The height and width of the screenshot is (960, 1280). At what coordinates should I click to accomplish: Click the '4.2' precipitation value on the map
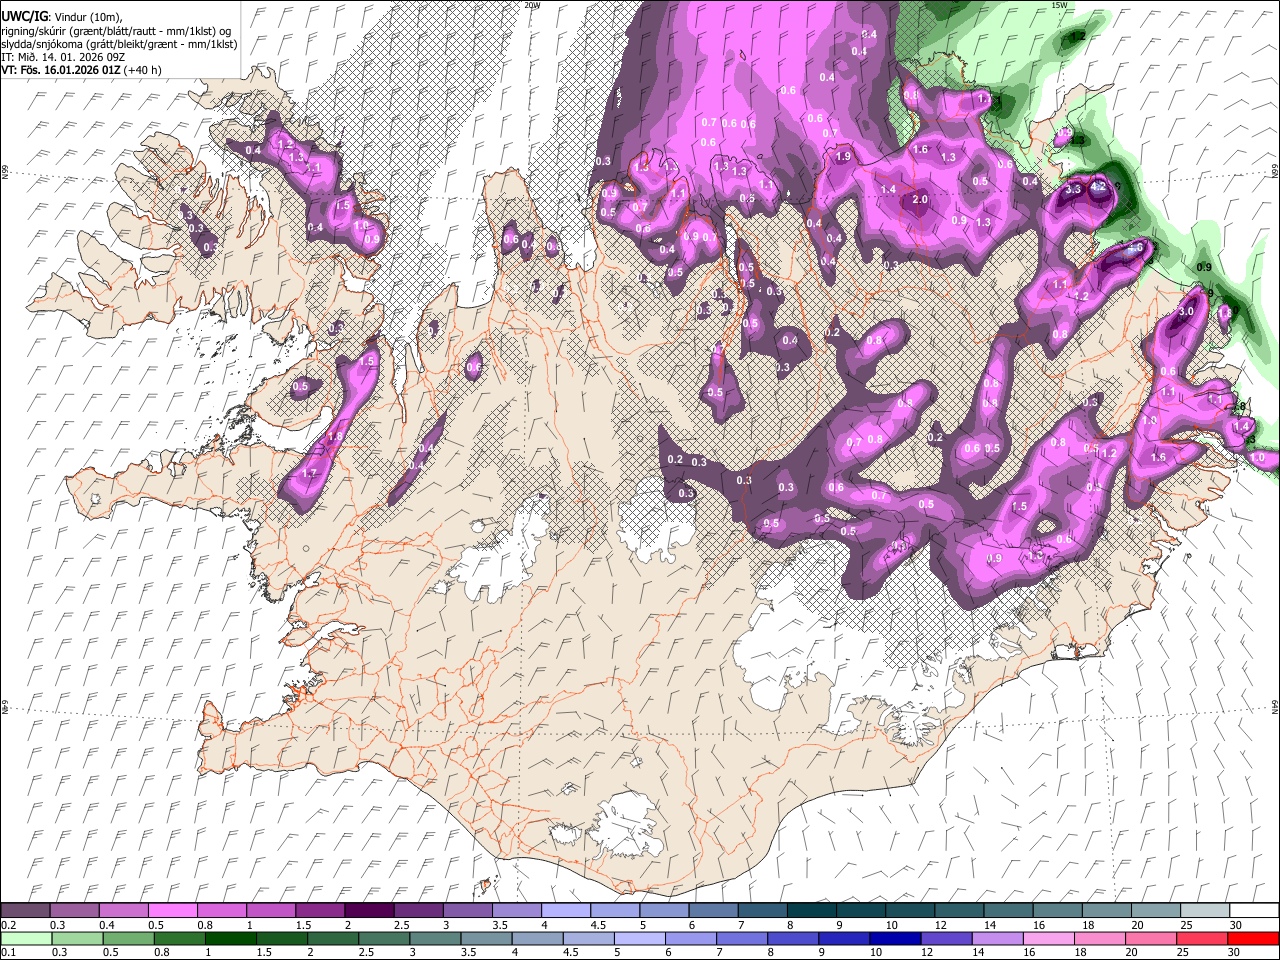1098,186
